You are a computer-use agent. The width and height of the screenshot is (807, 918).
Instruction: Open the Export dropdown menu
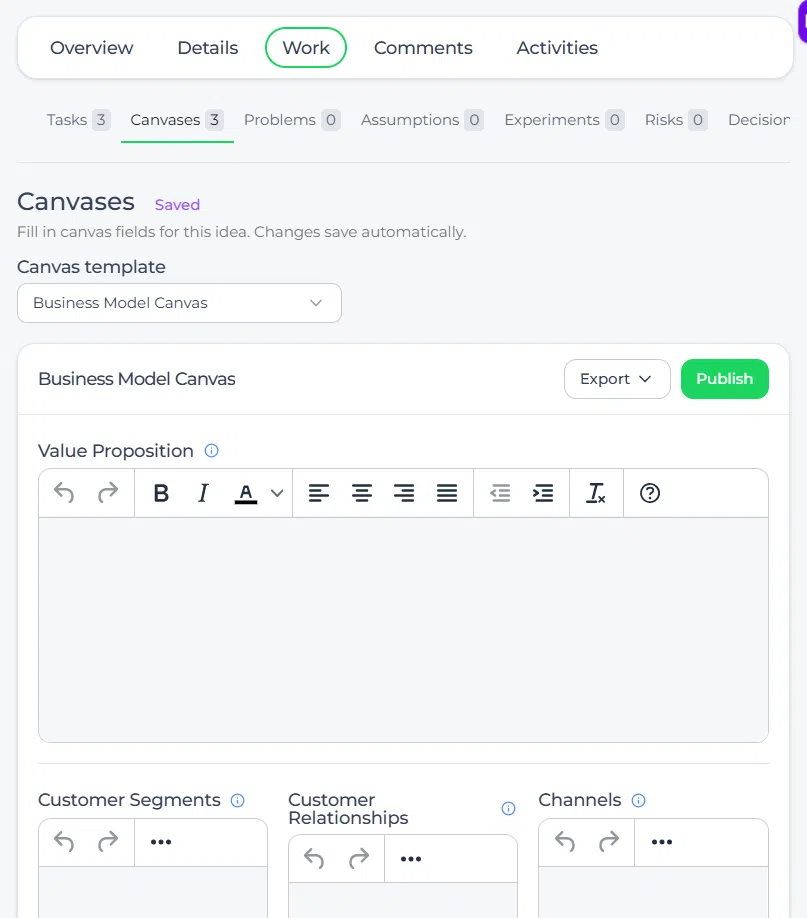tap(617, 379)
